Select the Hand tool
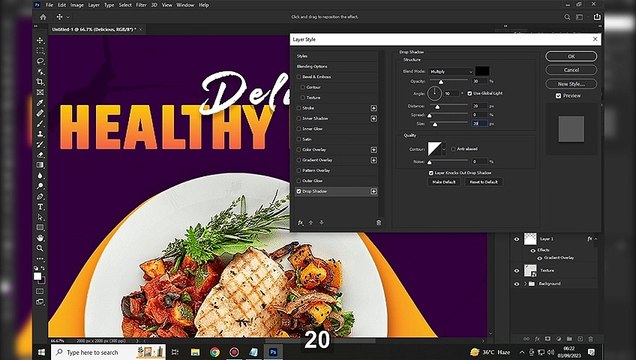 [x=40, y=238]
